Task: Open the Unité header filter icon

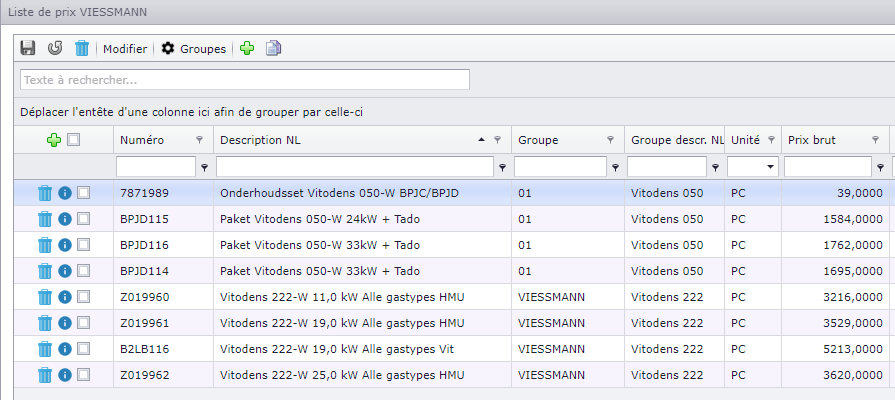Action: 771,140
